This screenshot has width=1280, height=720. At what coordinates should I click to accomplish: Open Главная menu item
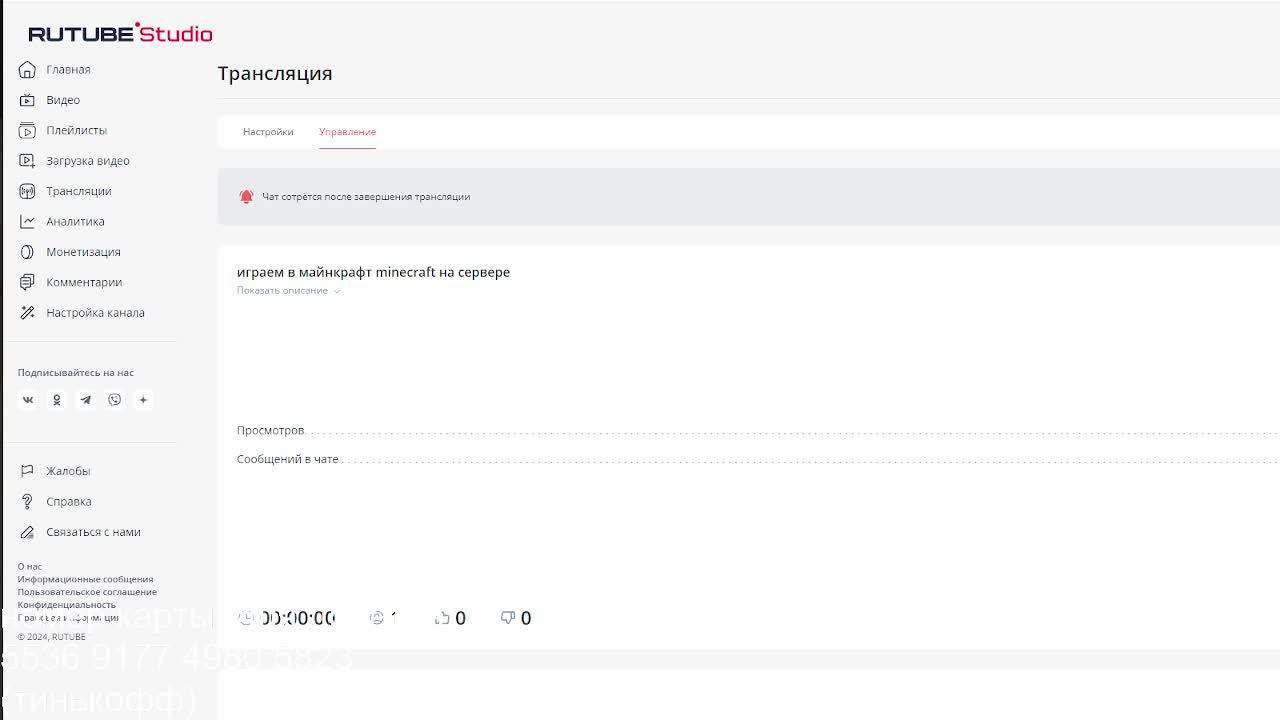68,70
